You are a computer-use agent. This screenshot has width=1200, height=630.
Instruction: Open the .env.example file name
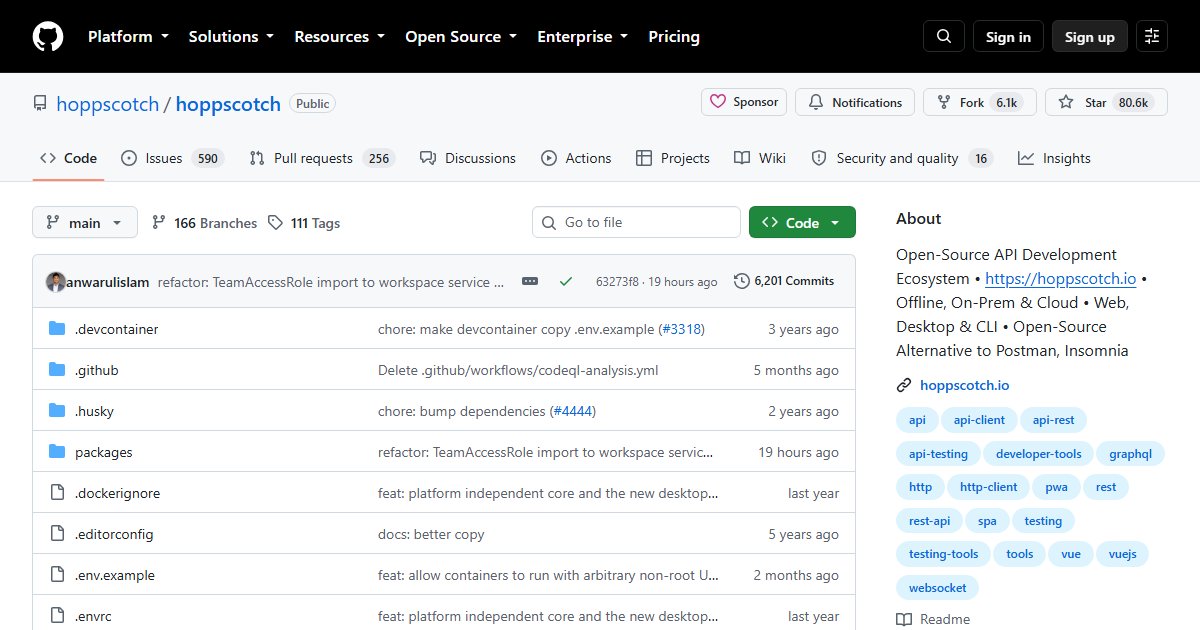click(x=115, y=575)
